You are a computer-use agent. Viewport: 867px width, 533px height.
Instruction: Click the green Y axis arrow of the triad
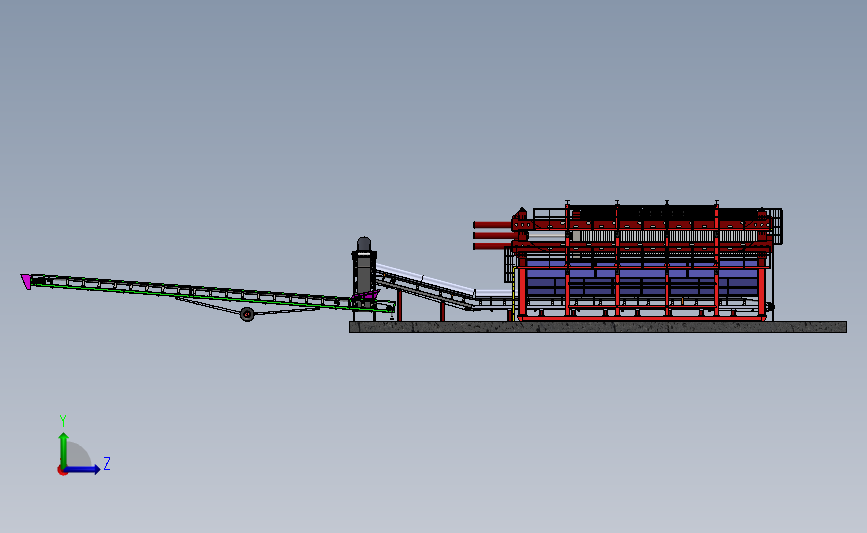(x=64, y=449)
